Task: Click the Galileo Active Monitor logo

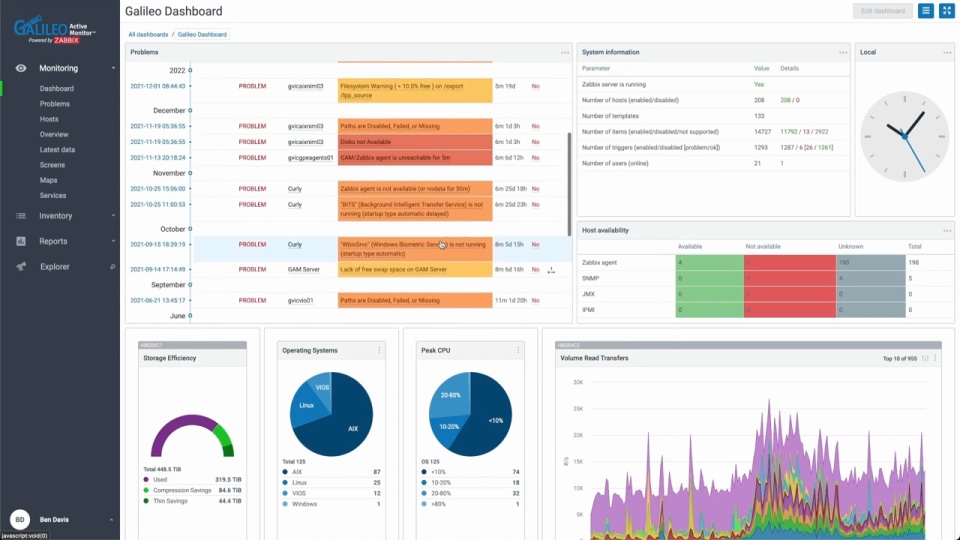Action: point(55,30)
